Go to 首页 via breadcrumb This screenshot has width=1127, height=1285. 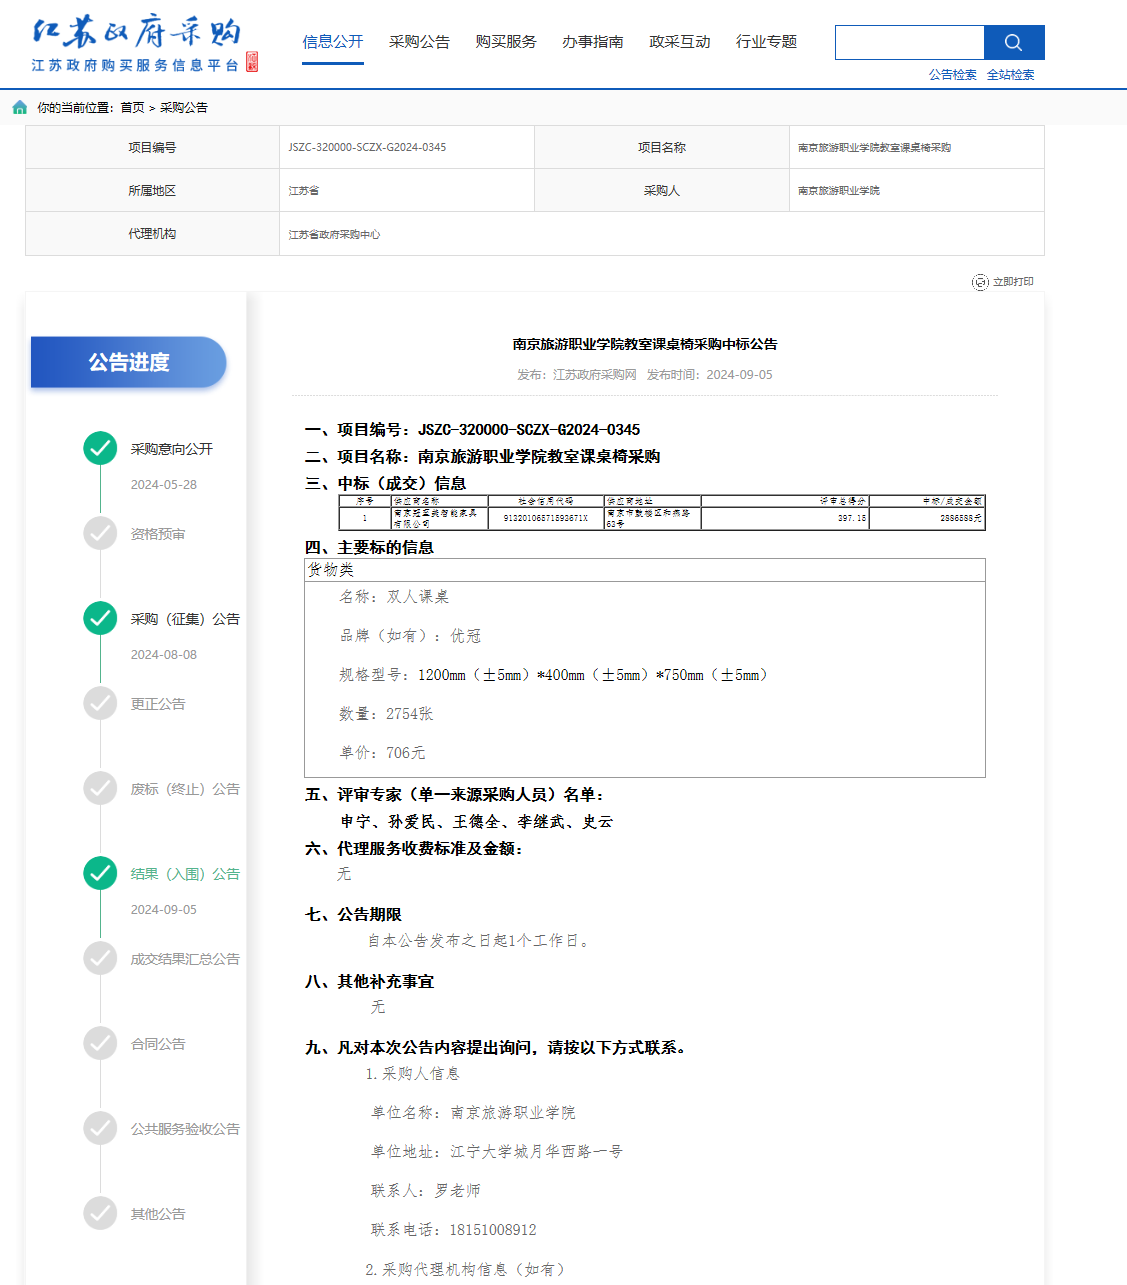click(132, 108)
